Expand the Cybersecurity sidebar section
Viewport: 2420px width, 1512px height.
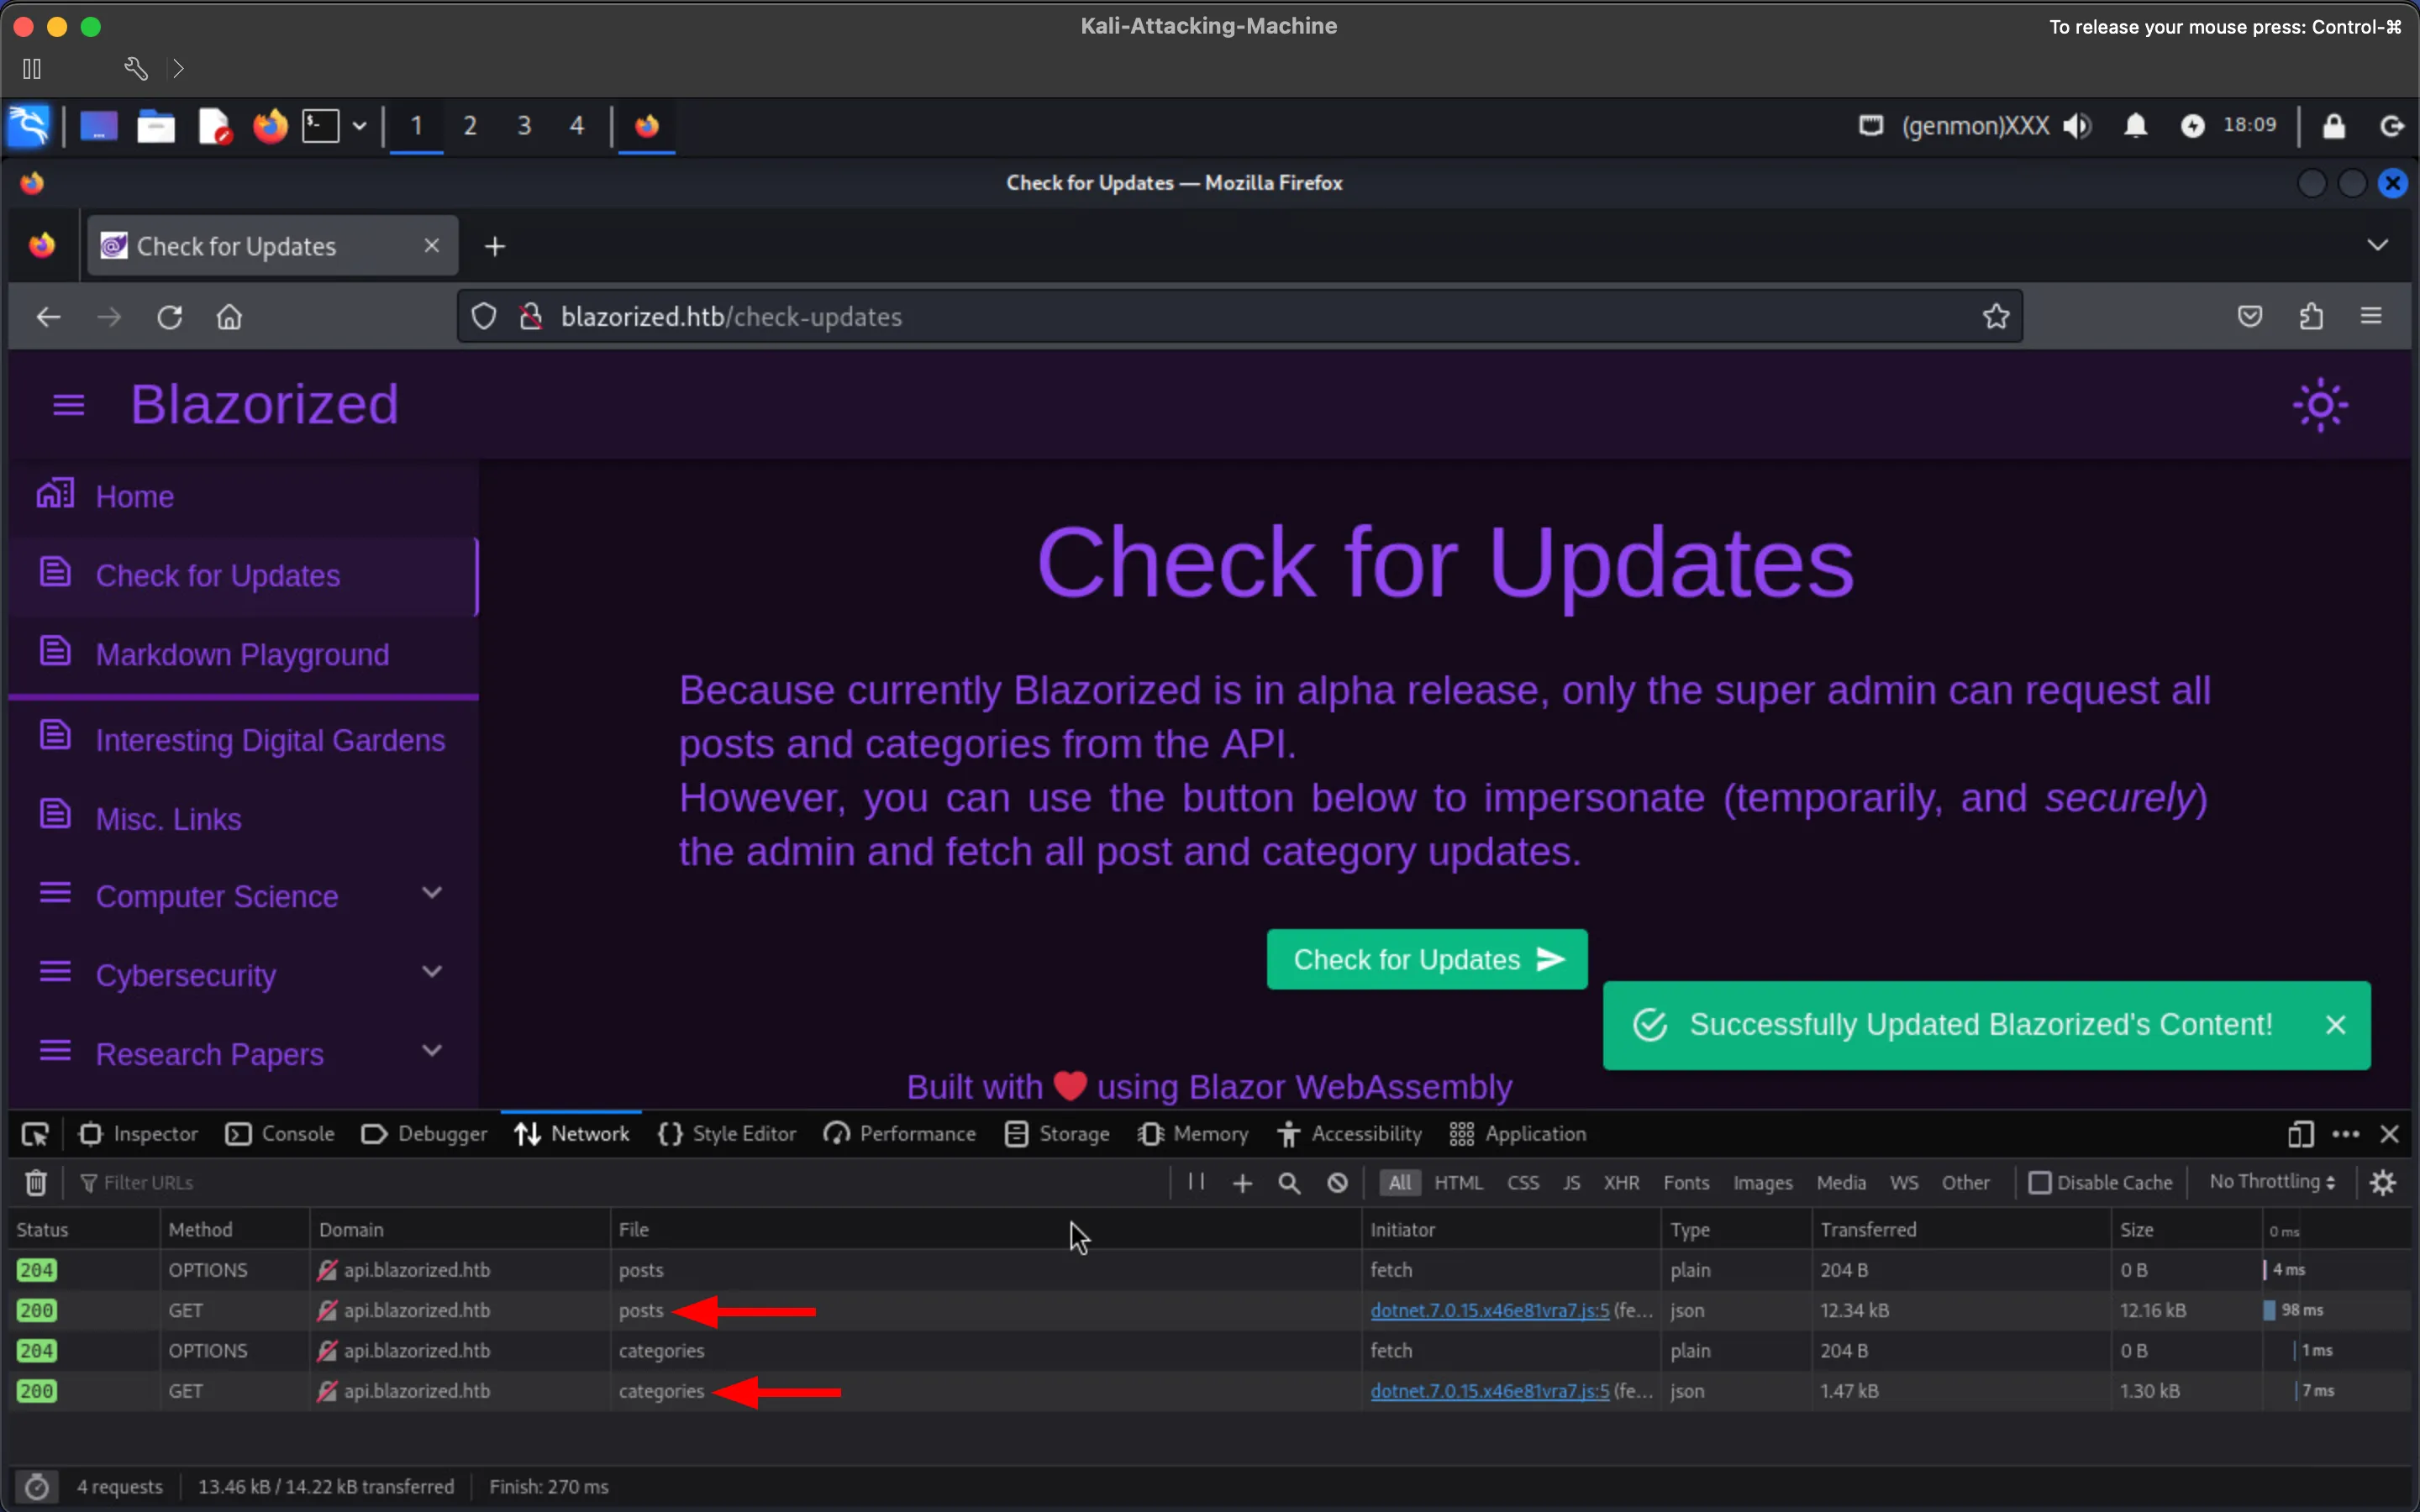[243, 975]
